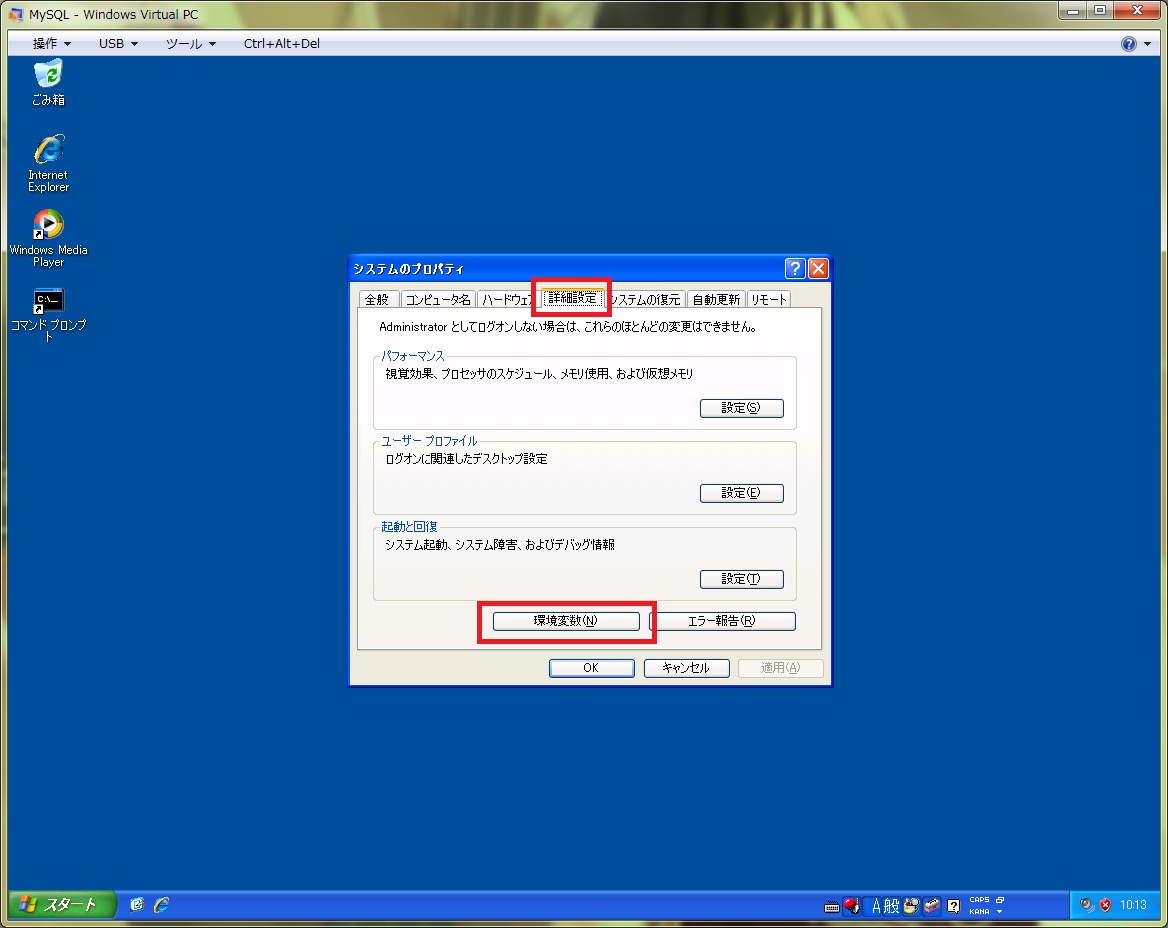Open 起動と回復 設定(T) button
The image size is (1168, 928).
coord(741,579)
